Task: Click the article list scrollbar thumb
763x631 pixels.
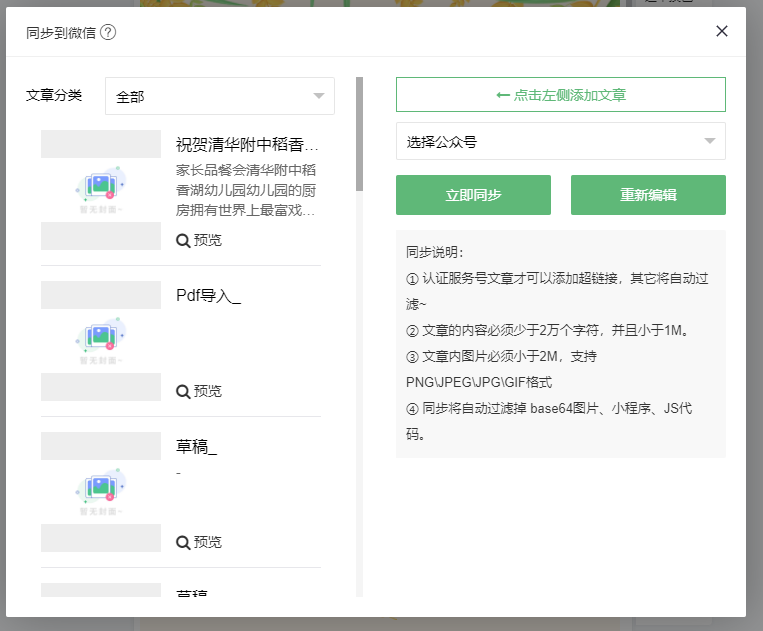Action: coord(360,134)
